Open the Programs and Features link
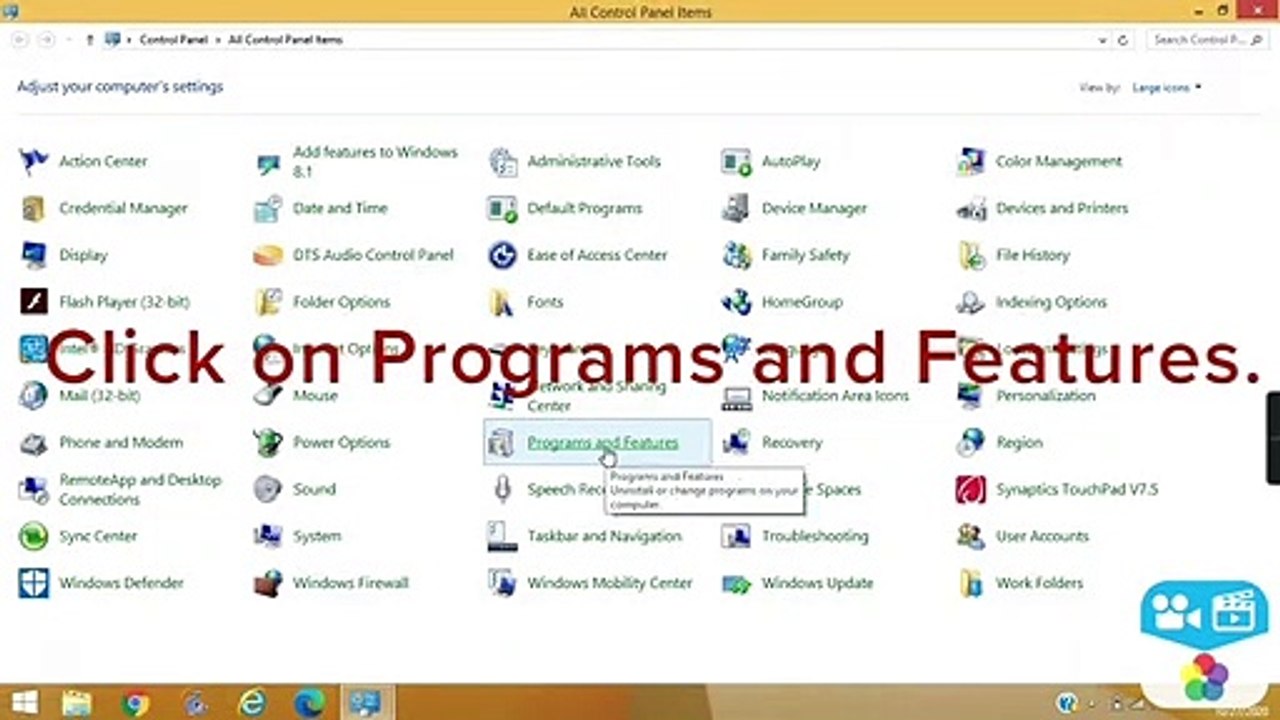The width and height of the screenshot is (1280, 720). click(603, 443)
